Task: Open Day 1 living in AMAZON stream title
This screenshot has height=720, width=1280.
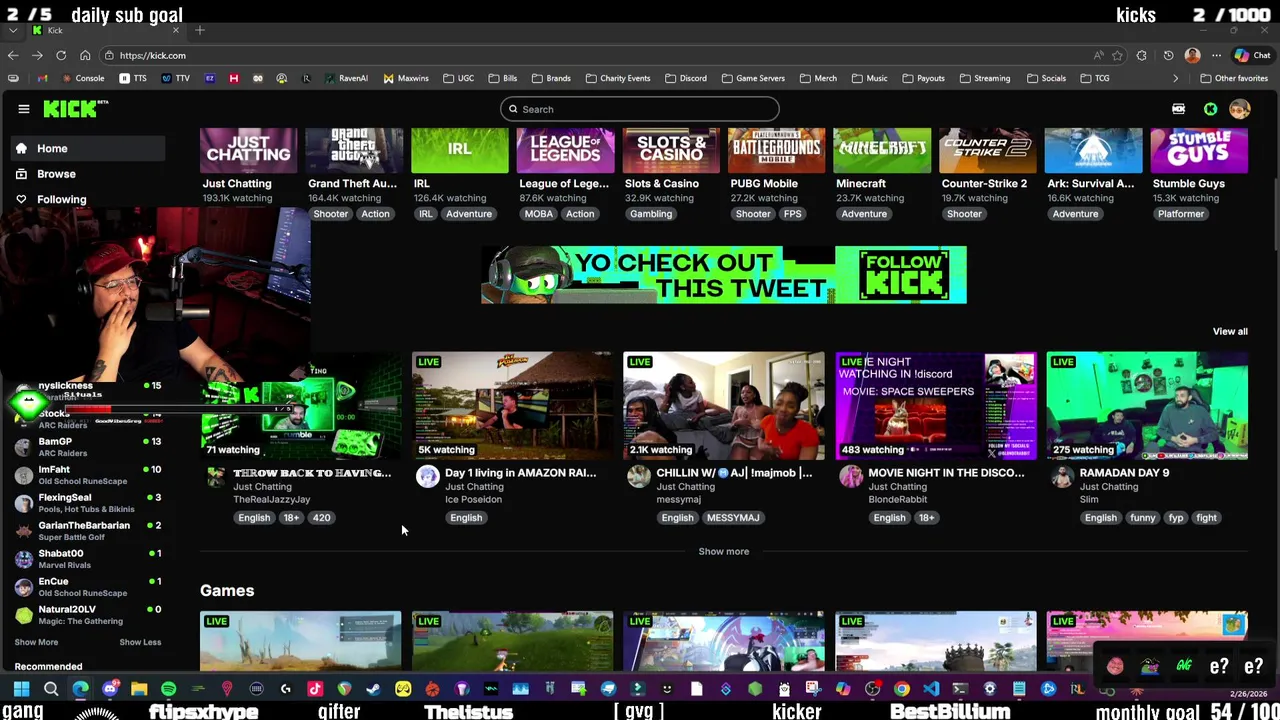Action: [520, 472]
